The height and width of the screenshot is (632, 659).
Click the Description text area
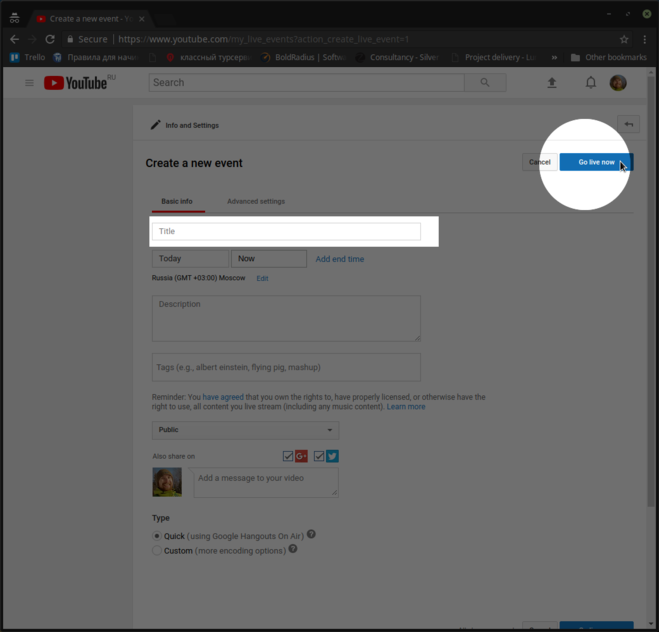(286, 318)
